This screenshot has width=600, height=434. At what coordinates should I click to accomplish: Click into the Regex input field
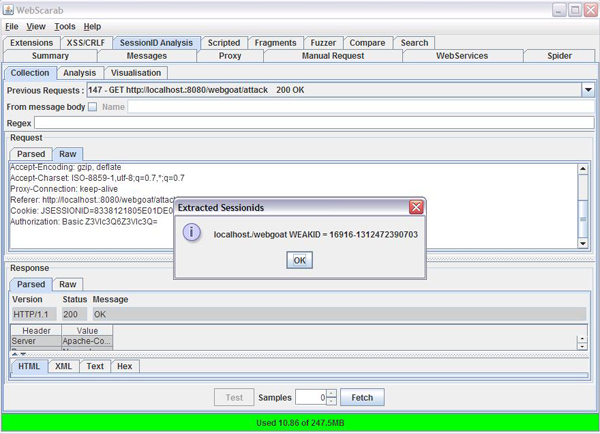coord(310,123)
